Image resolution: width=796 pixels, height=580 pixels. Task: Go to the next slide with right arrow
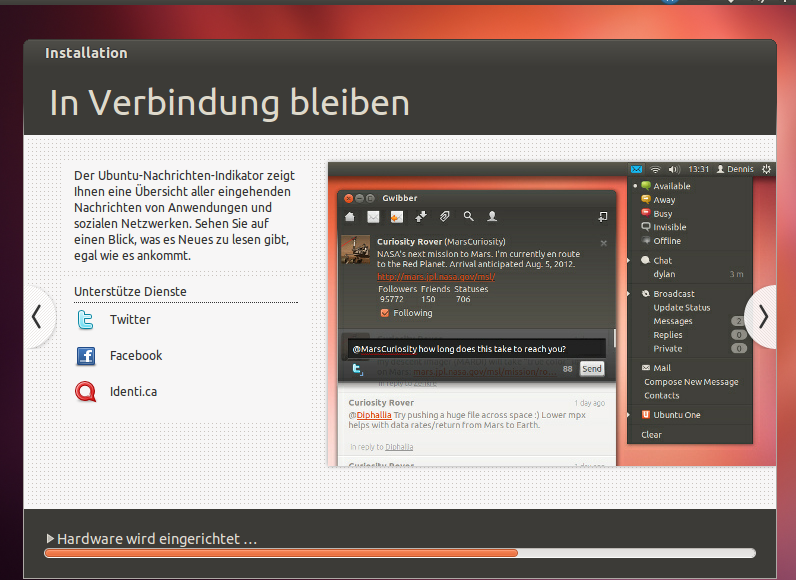[763, 317]
